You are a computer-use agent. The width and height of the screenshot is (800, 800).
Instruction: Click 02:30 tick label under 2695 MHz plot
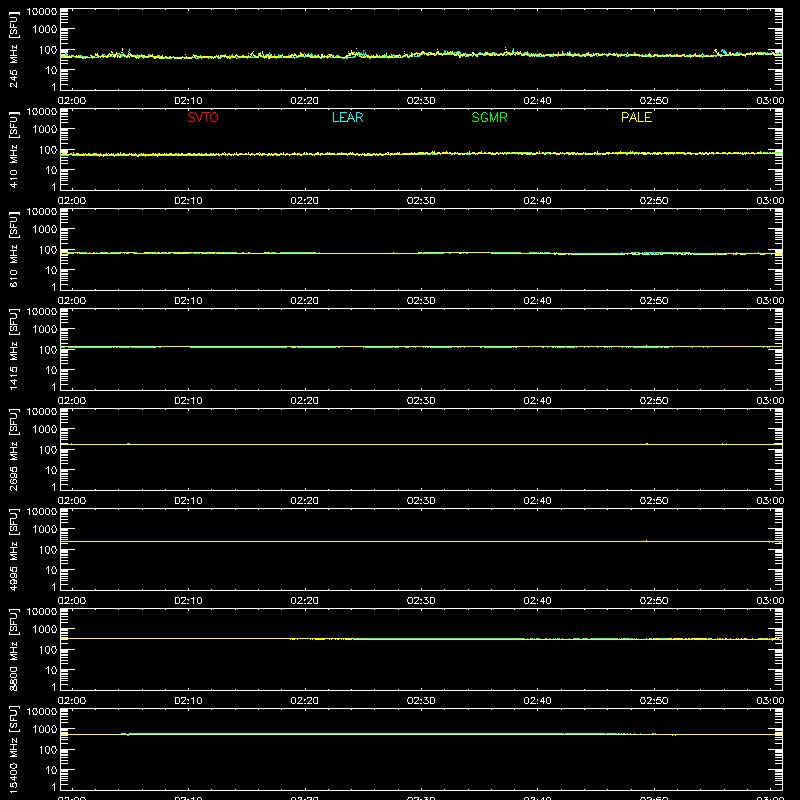coord(421,501)
